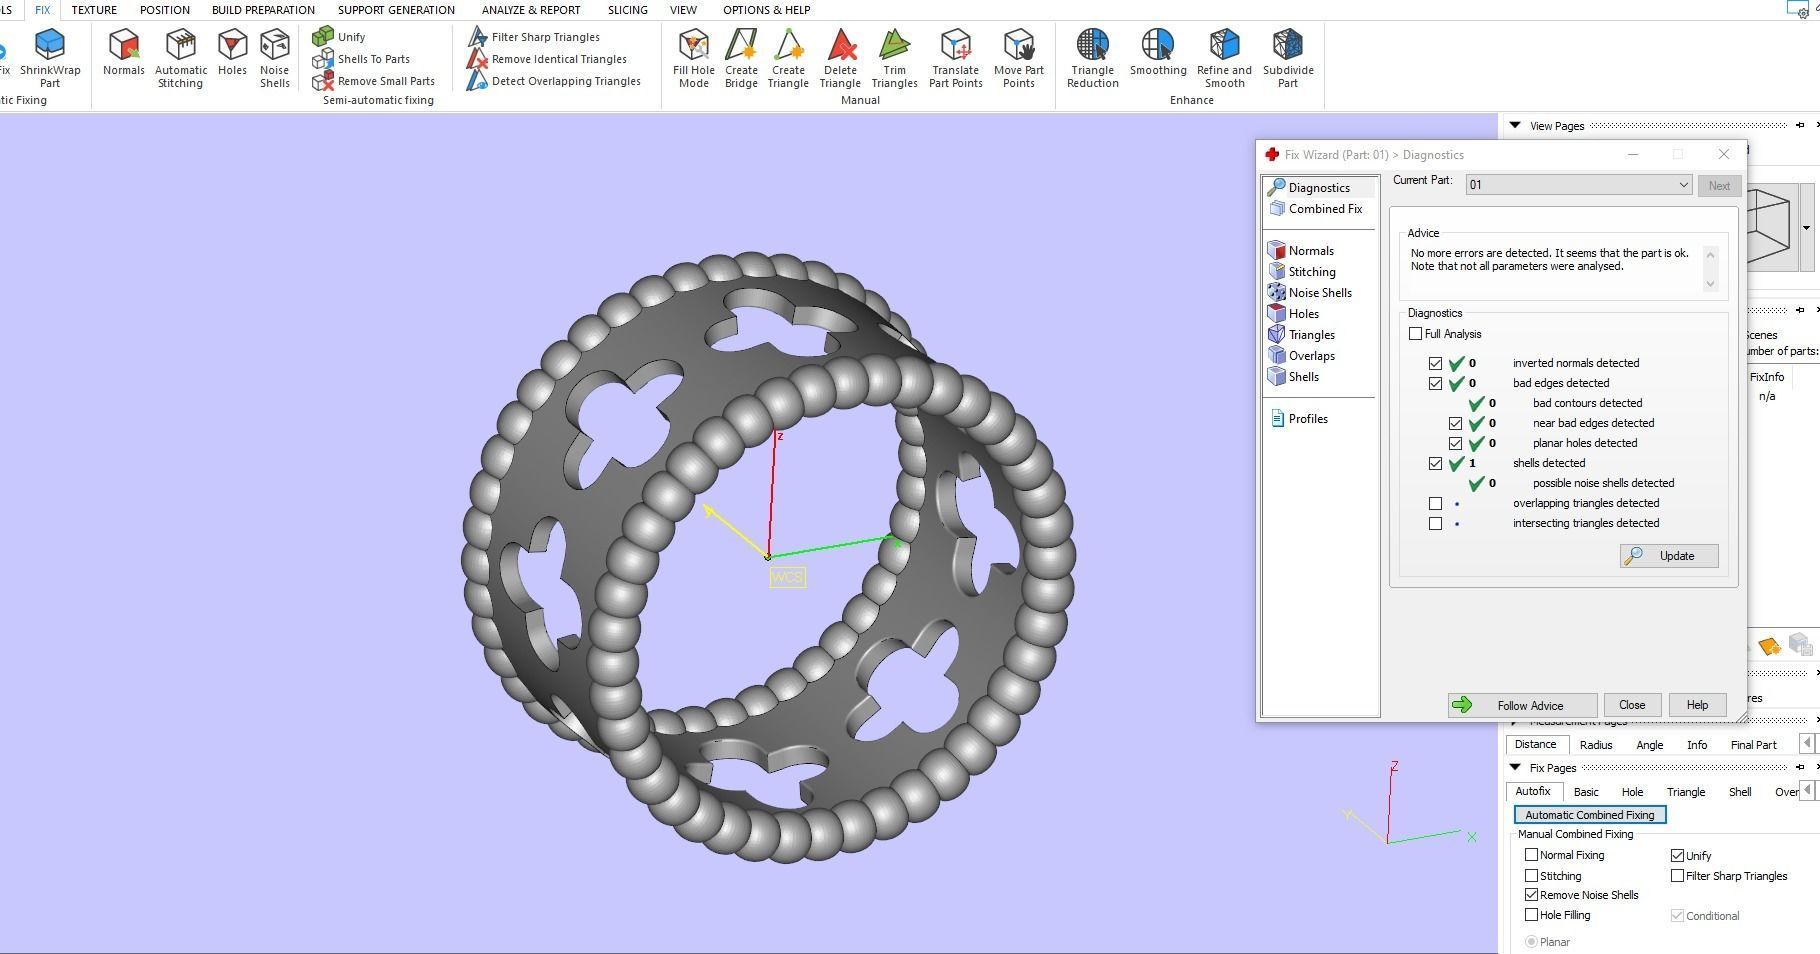Switch to Radius measurement tab
The image size is (1820, 954).
coord(1596,745)
